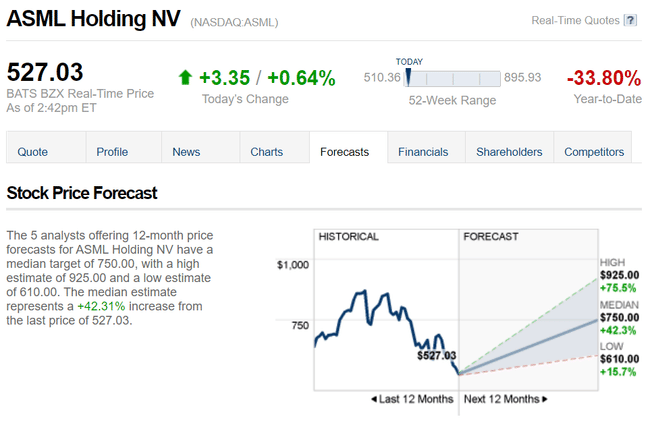Image resolution: width=650 pixels, height=423 pixels.
Task: Open the News tab
Action: tap(186, 152)
